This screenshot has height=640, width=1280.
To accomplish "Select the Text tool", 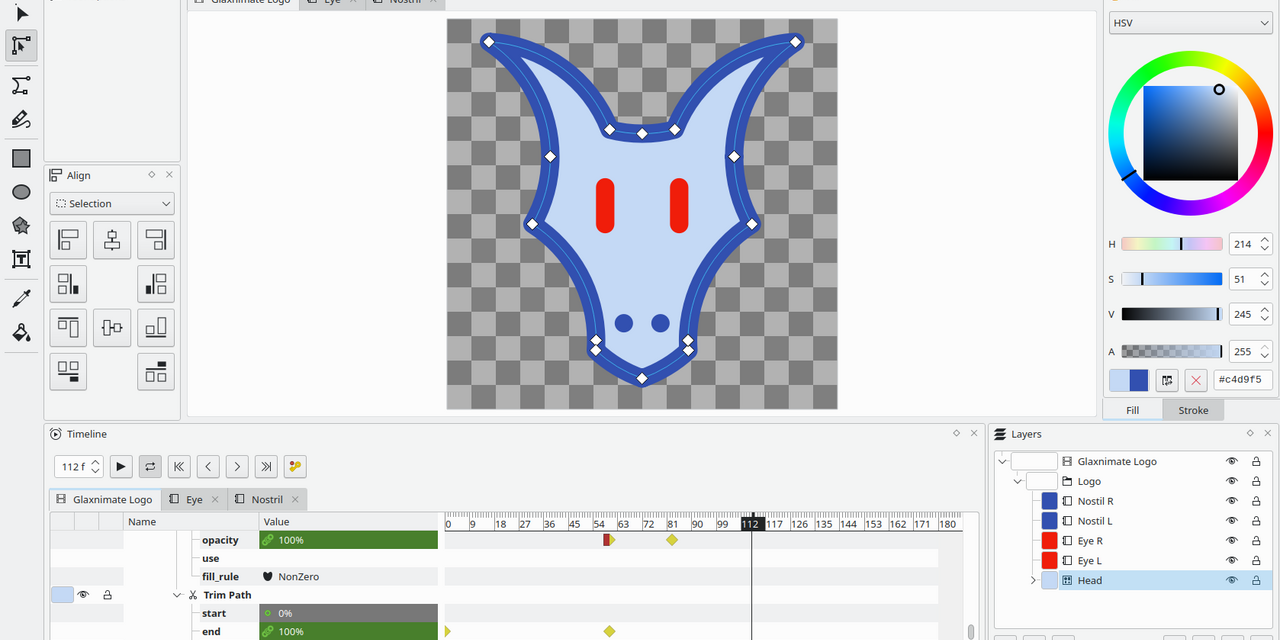I will tap(21, 260).
